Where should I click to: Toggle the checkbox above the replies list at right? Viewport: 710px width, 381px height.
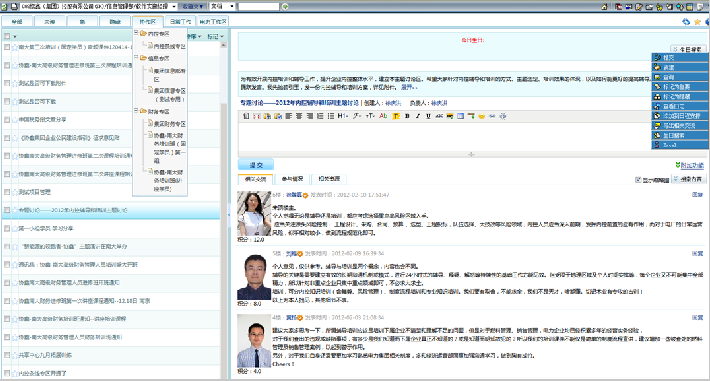[x=638, y=180]
